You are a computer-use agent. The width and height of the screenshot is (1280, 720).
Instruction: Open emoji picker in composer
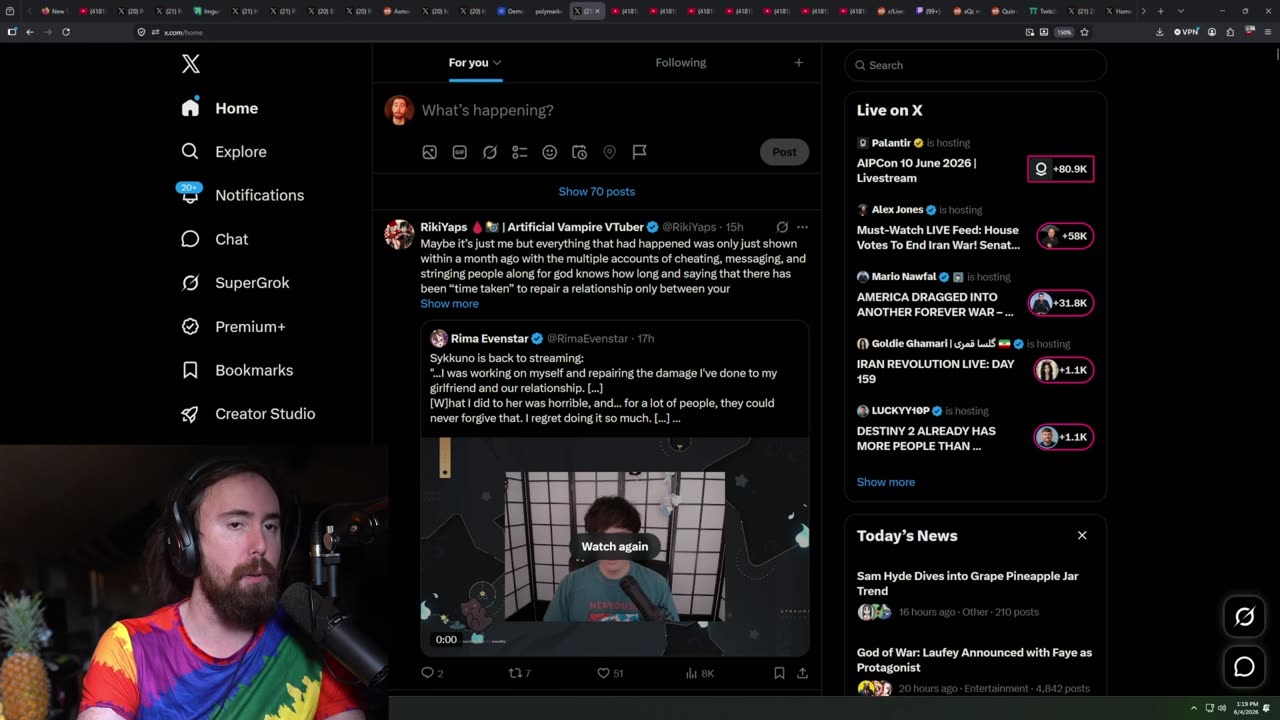click(549, 152)
